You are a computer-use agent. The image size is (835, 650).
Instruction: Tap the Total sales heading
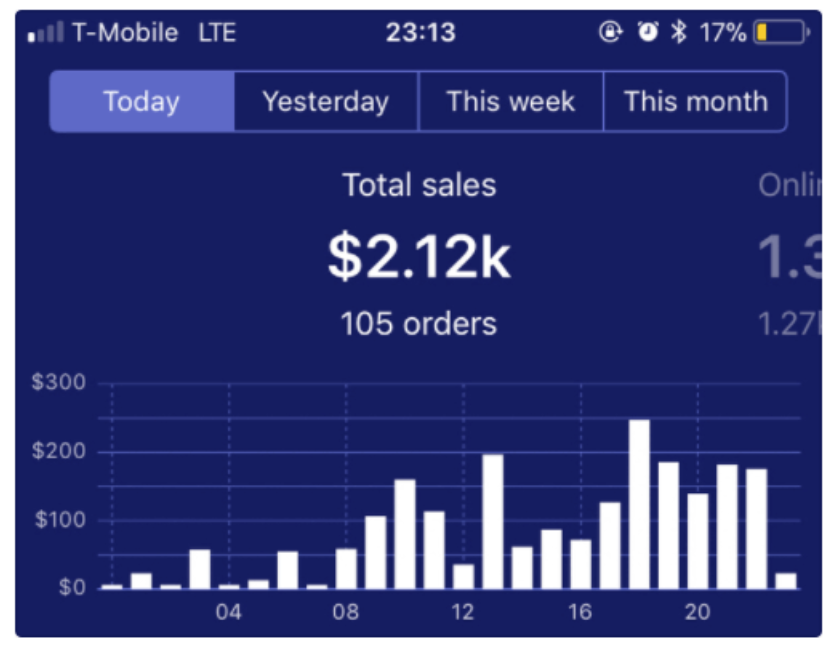pos(419,185)
